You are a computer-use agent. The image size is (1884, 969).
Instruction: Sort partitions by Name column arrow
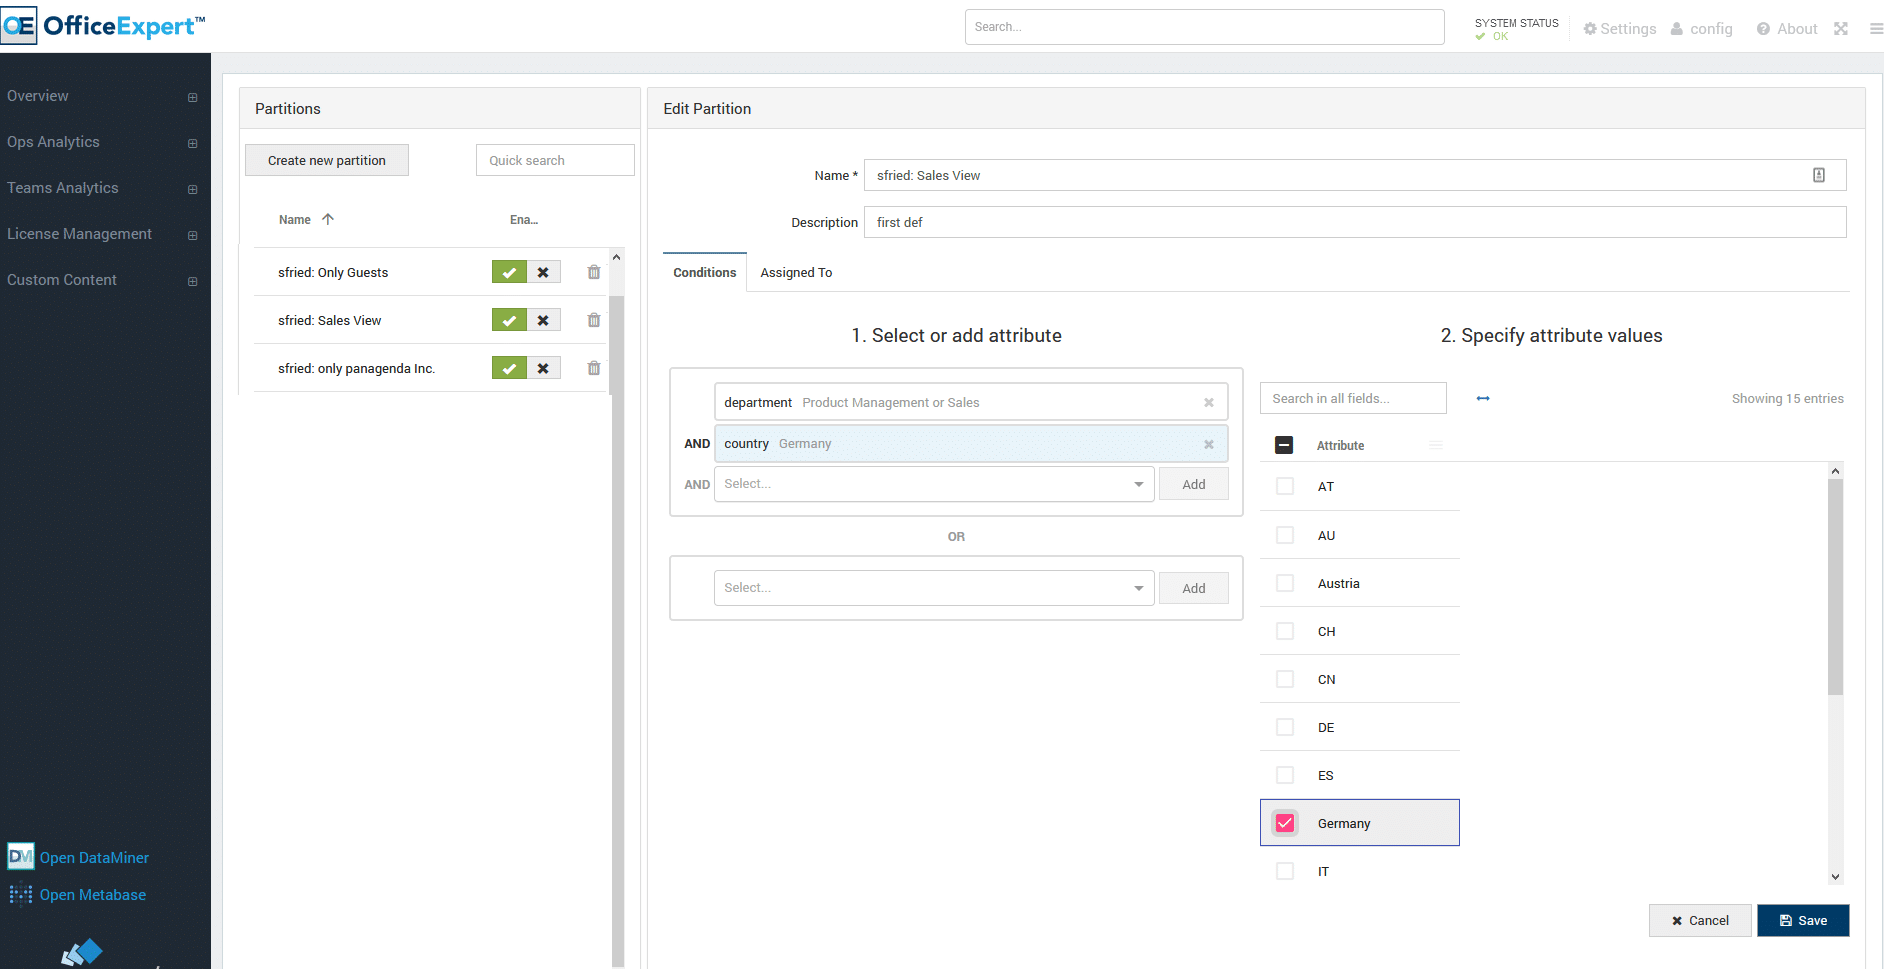328,219
